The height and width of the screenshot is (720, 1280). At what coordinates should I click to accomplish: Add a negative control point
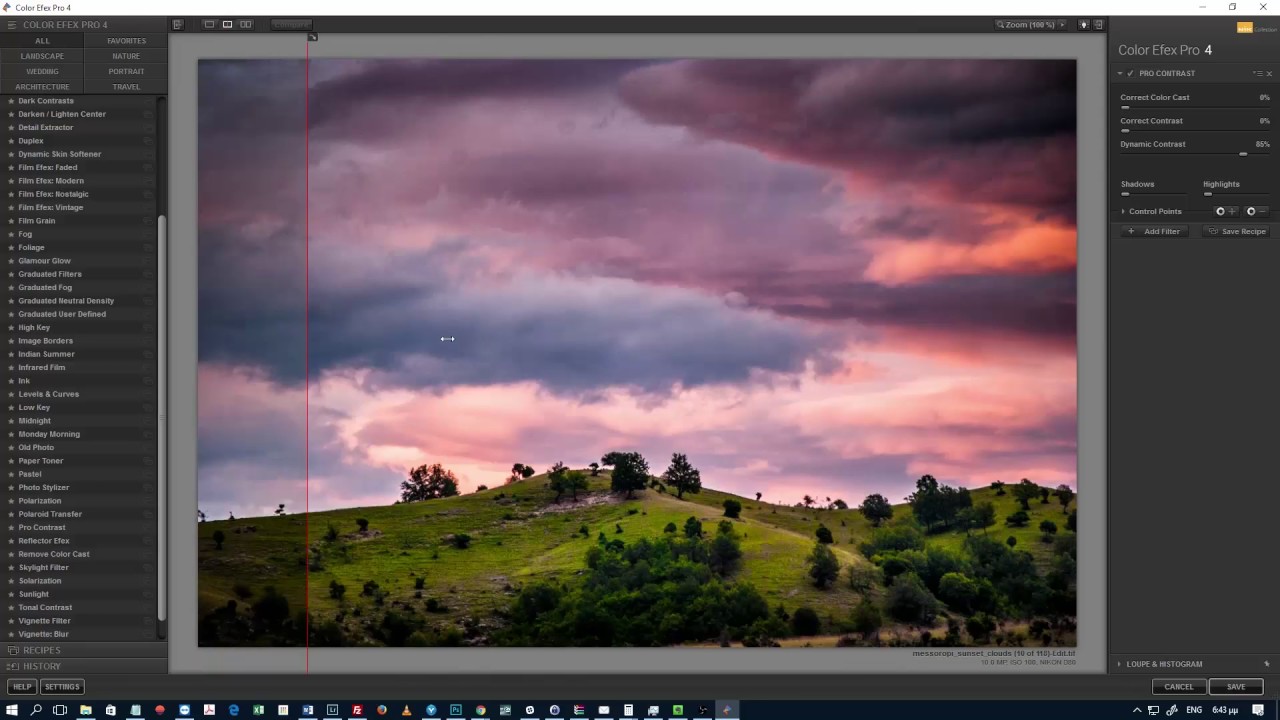click(x=1256, y=211)
